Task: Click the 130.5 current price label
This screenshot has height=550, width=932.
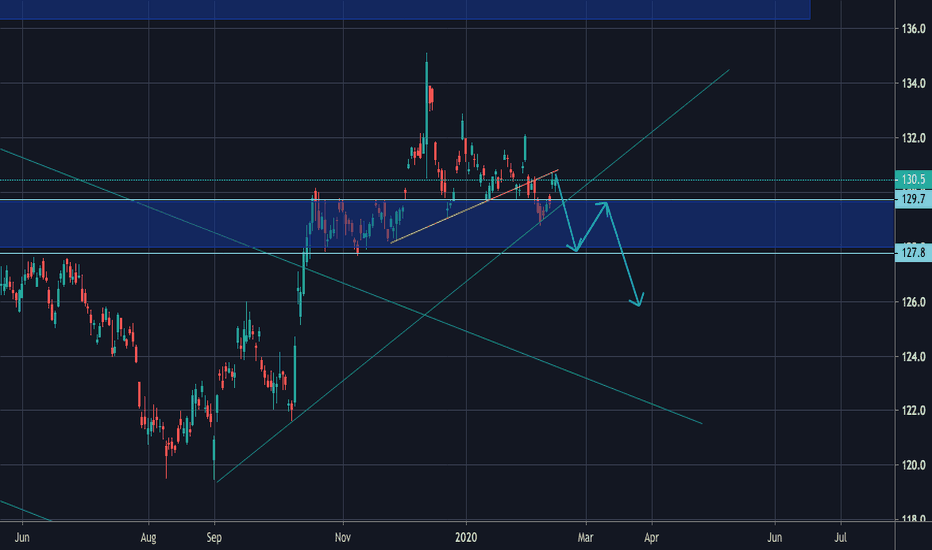Action: [x=913, y=179]
